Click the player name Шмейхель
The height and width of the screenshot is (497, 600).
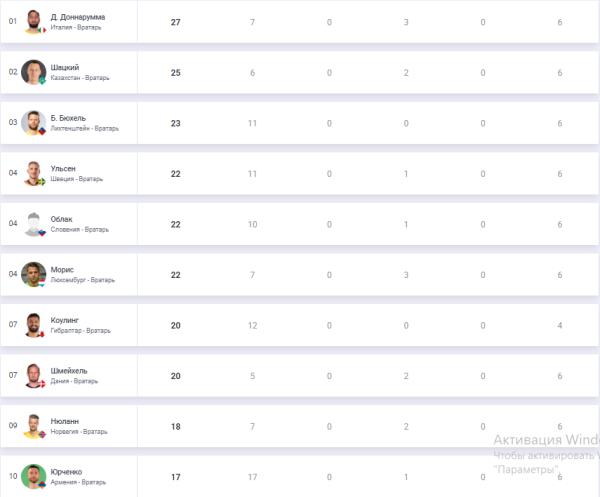click(x=69, y=371)
